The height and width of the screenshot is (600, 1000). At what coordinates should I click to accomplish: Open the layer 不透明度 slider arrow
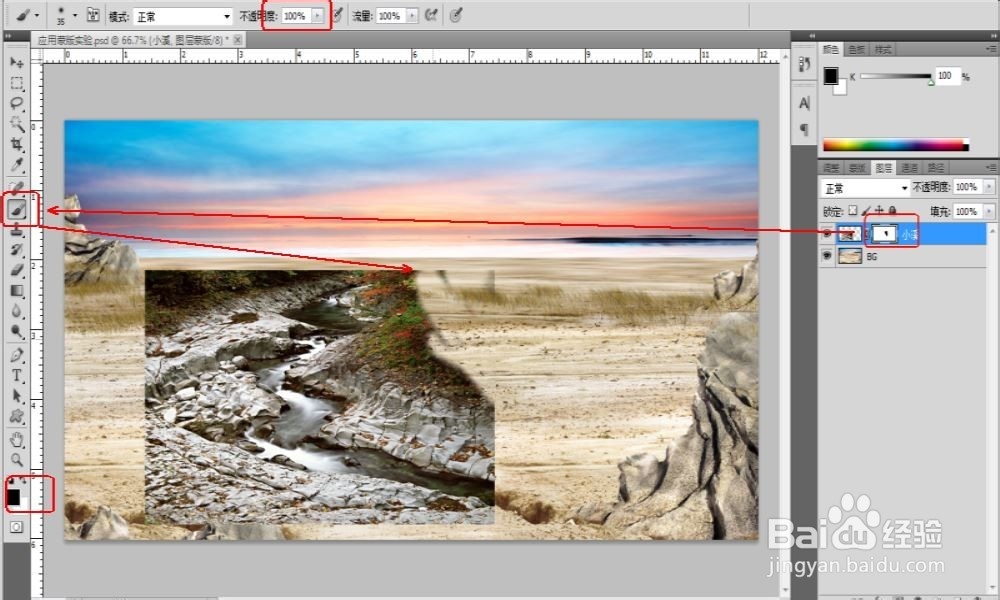click(989, 187)
